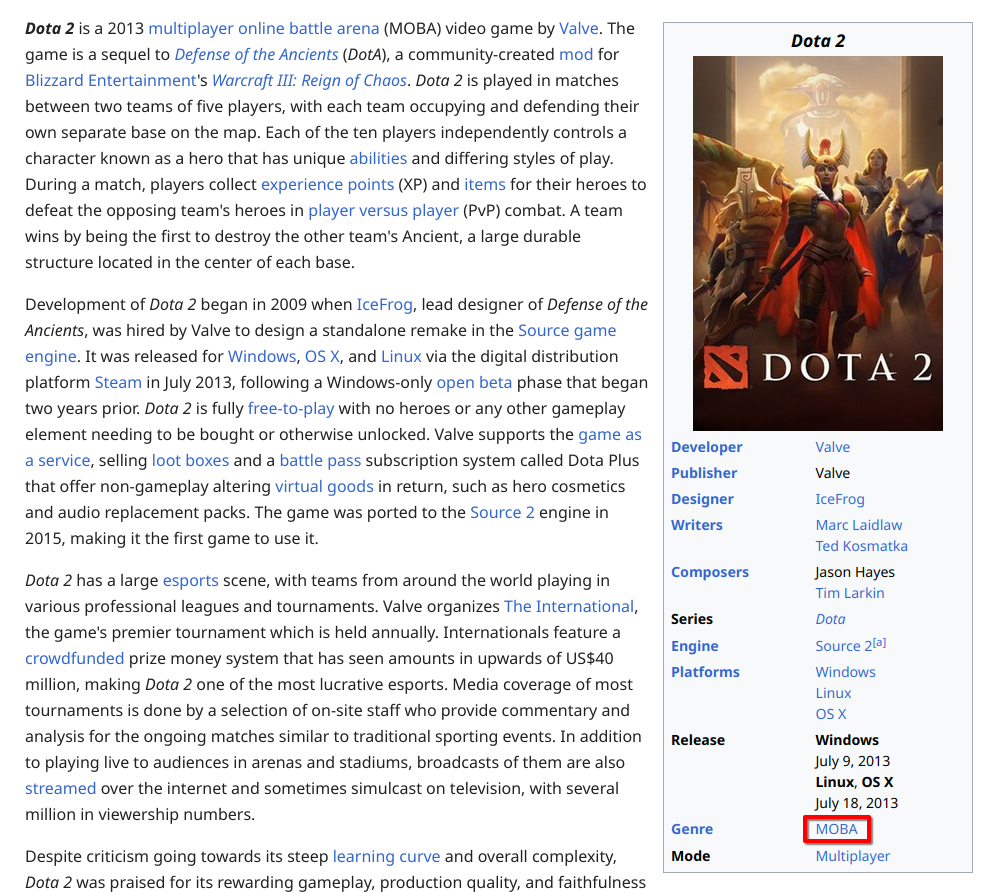Follow Ted Kosmatka link
The image size is (994, 892).
pos(861,546)
